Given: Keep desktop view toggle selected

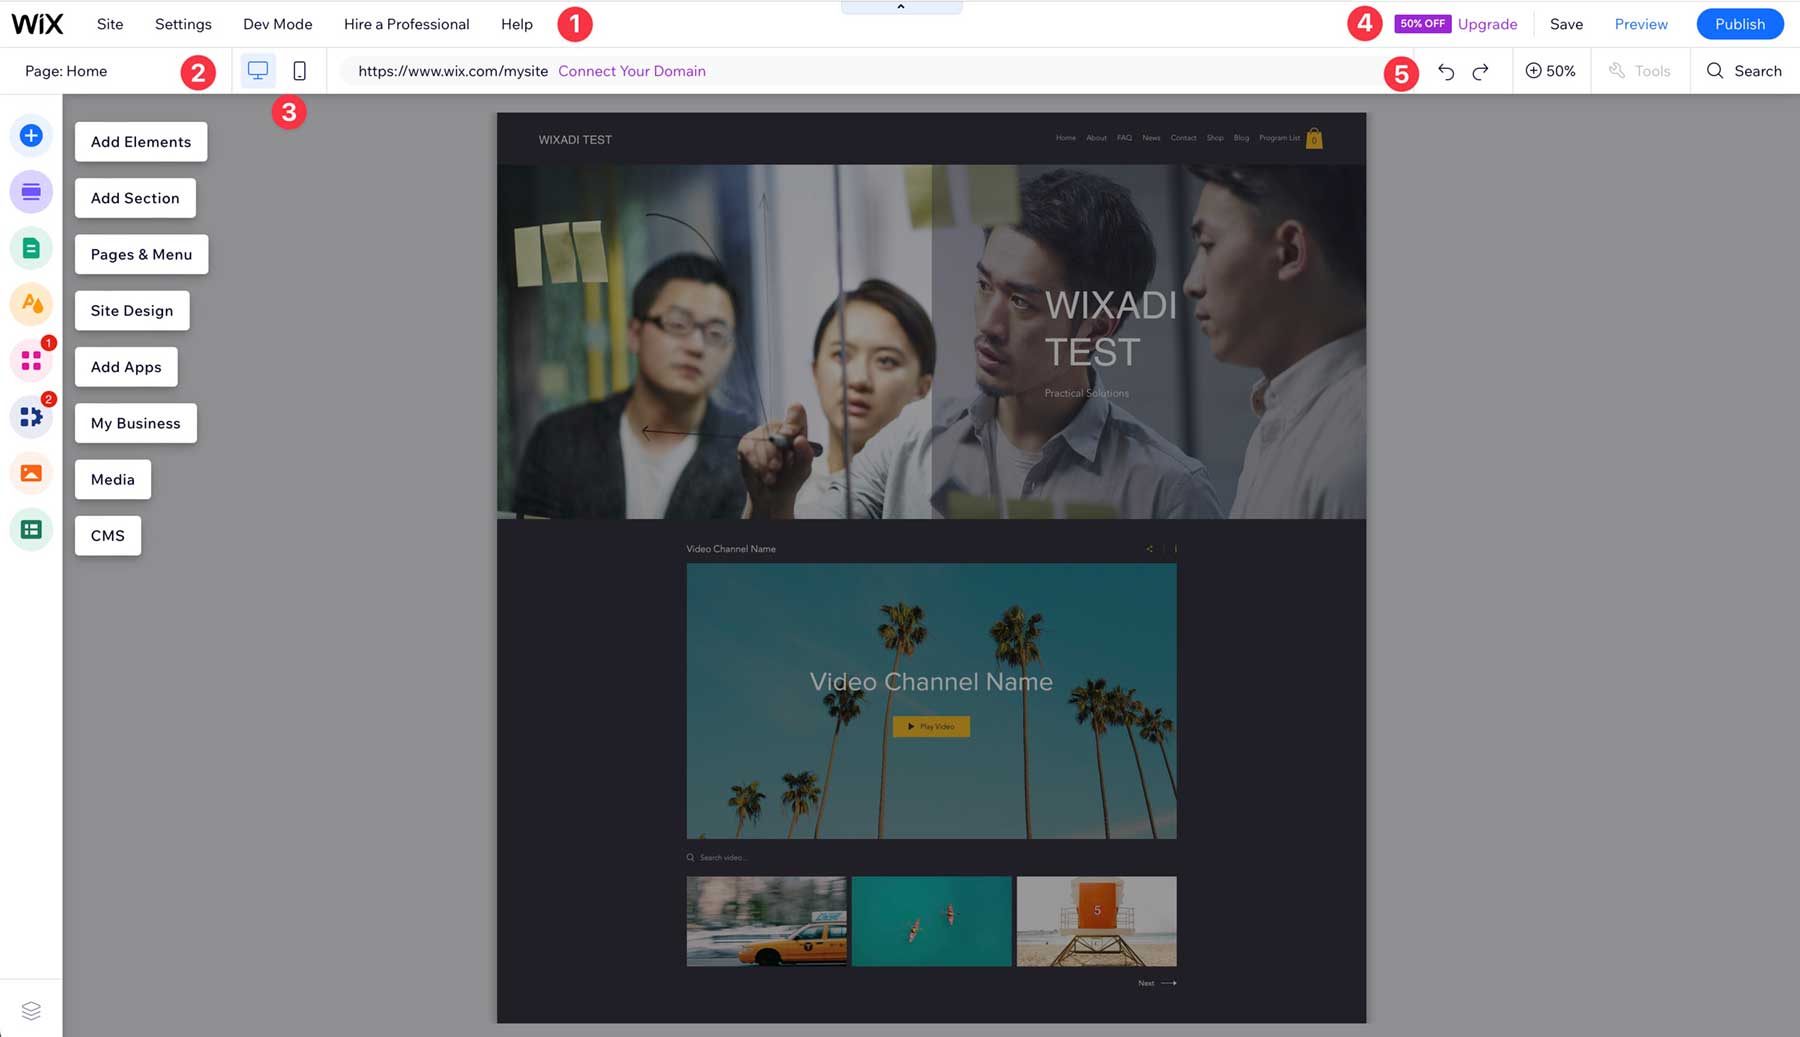Looking at the screenshot, I should point(259,70).
